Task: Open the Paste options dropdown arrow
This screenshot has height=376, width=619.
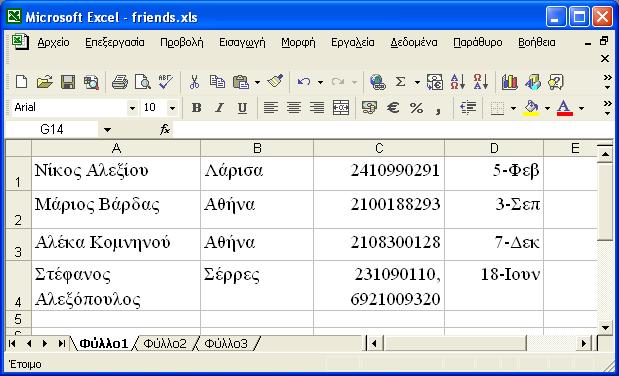Action: pyautogui.click(x=257, y=83)
